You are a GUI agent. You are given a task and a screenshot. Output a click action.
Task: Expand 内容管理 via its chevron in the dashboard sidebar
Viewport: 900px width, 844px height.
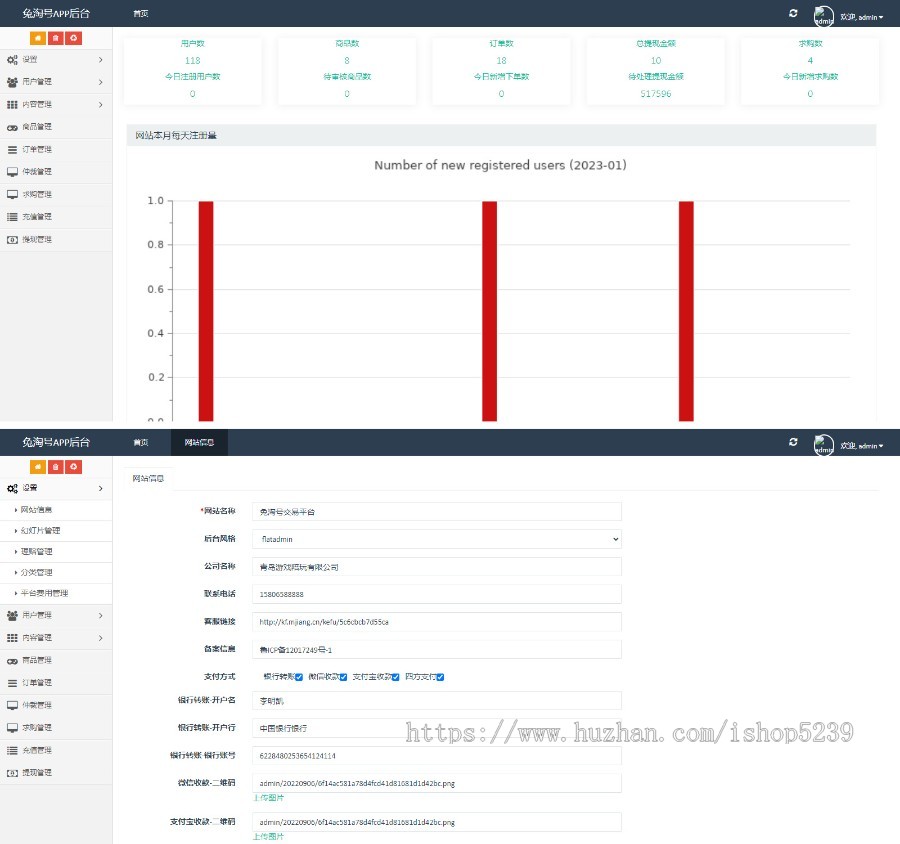point(100,104)
